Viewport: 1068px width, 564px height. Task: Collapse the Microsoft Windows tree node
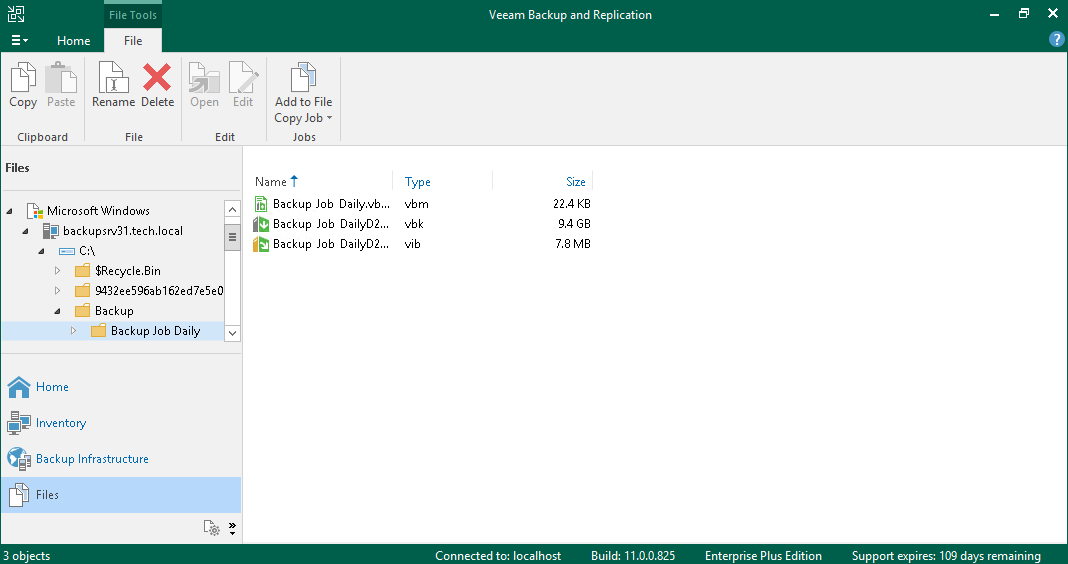10,211
